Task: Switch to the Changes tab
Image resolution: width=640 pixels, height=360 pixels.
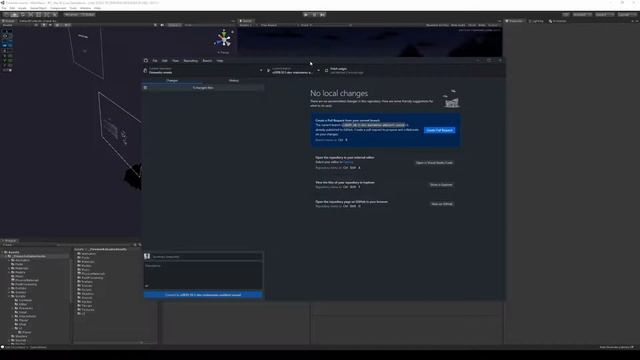Action: 172,80
